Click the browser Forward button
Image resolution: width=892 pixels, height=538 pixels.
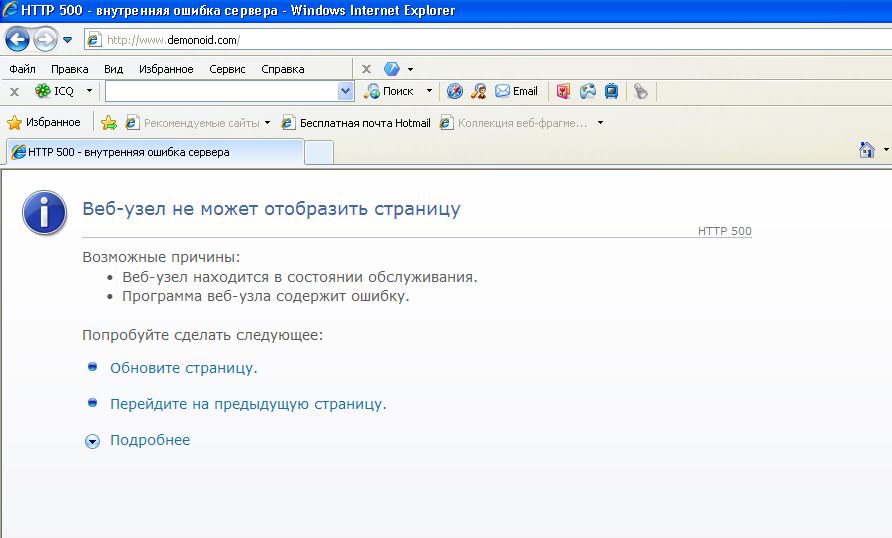tap(44, 40)
